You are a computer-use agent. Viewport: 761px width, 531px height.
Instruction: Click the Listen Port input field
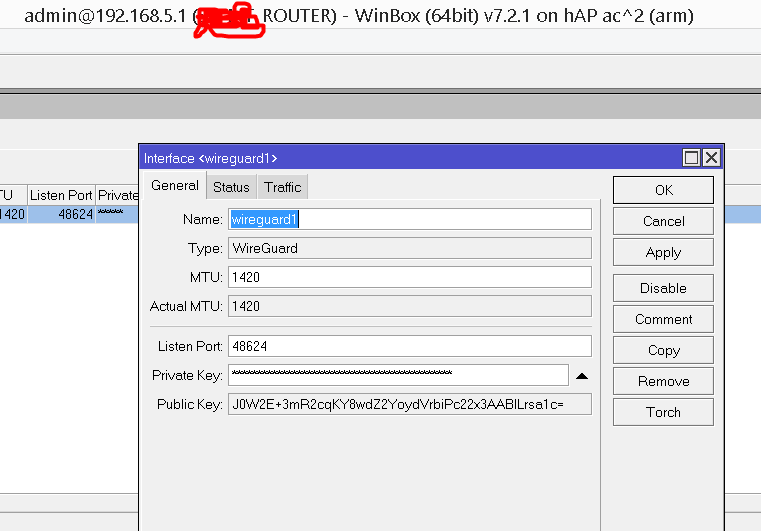pos(410,346)
